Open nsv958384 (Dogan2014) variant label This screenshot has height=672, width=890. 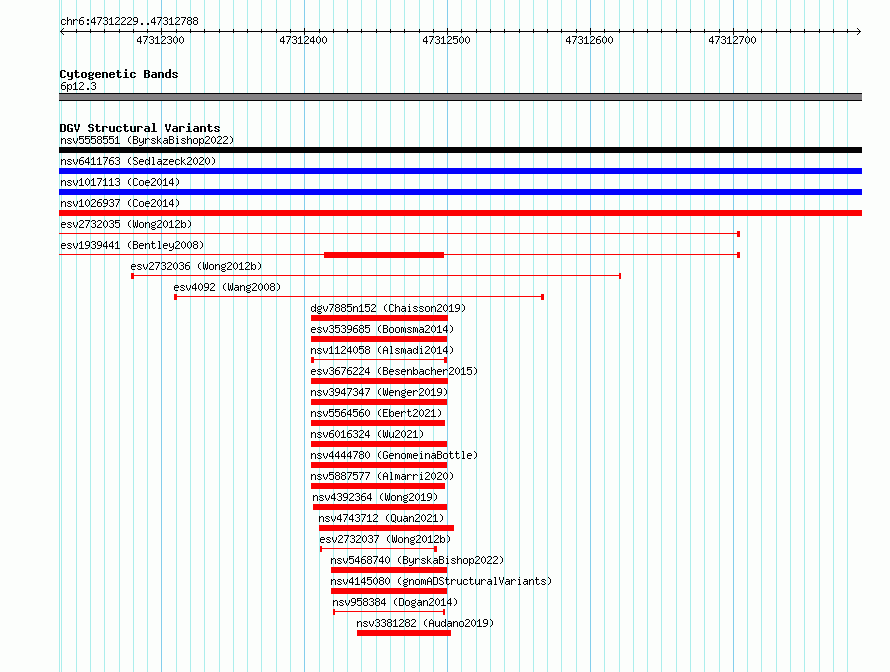point(395,602)
